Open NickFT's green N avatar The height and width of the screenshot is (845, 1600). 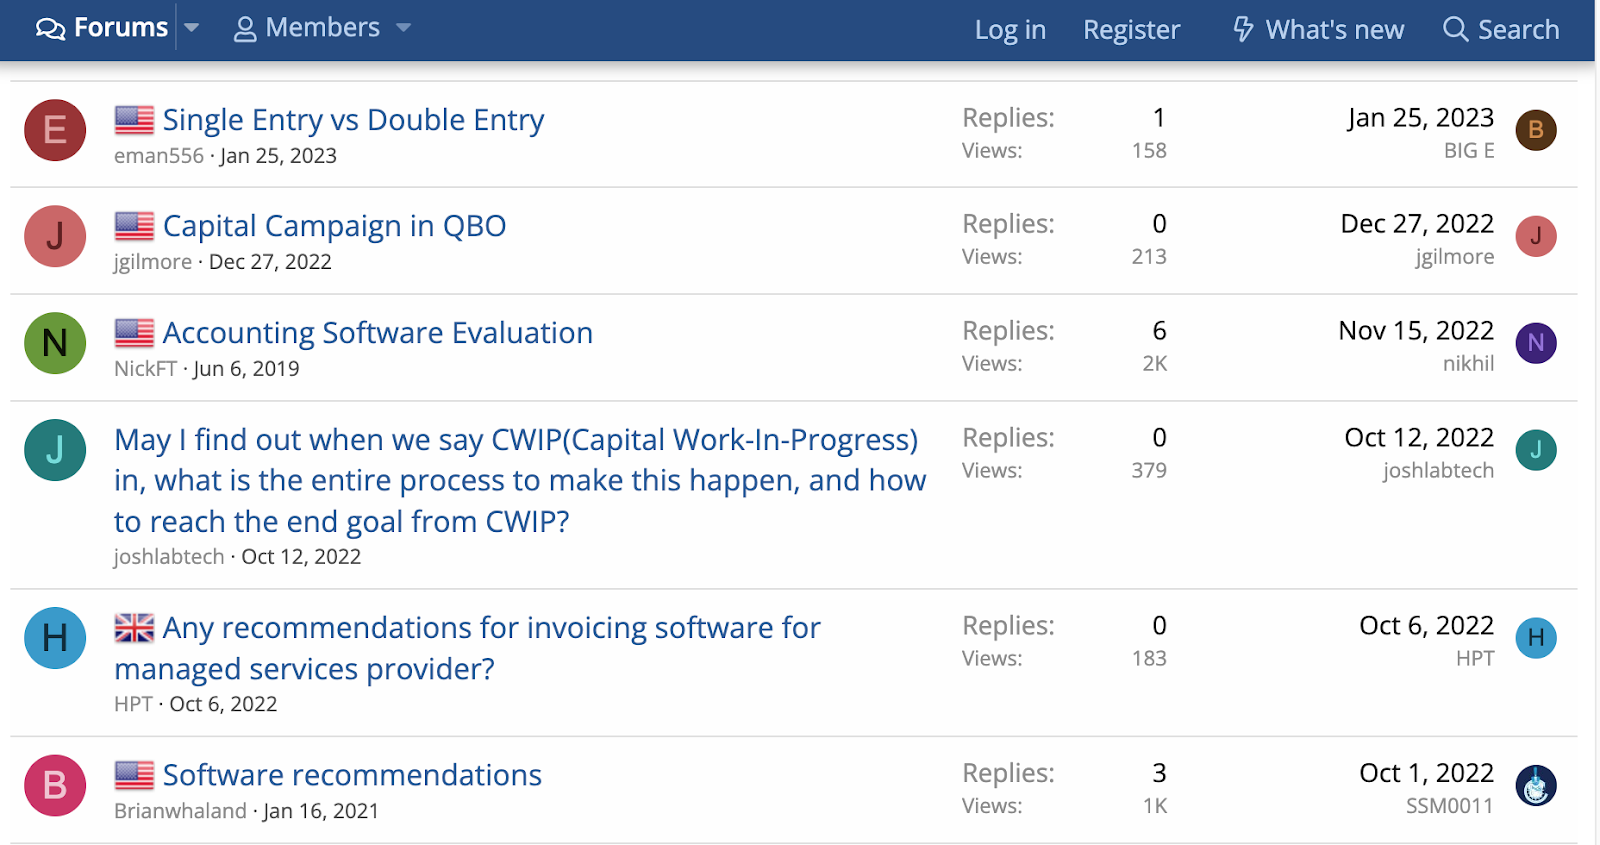tap(55, 343)
